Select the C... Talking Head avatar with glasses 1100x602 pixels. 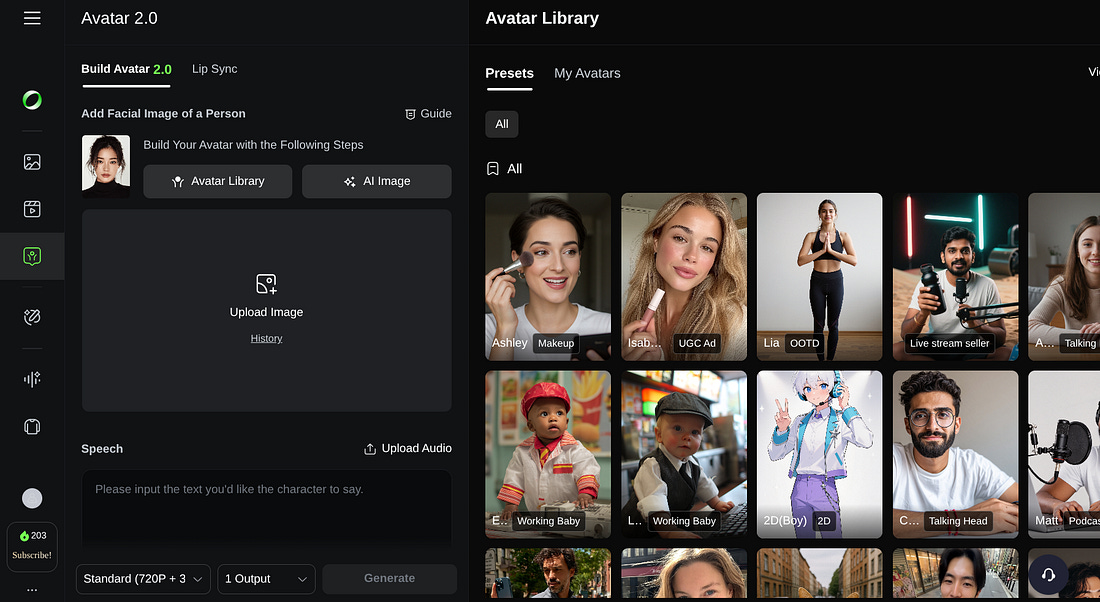[x=955, y=455]
